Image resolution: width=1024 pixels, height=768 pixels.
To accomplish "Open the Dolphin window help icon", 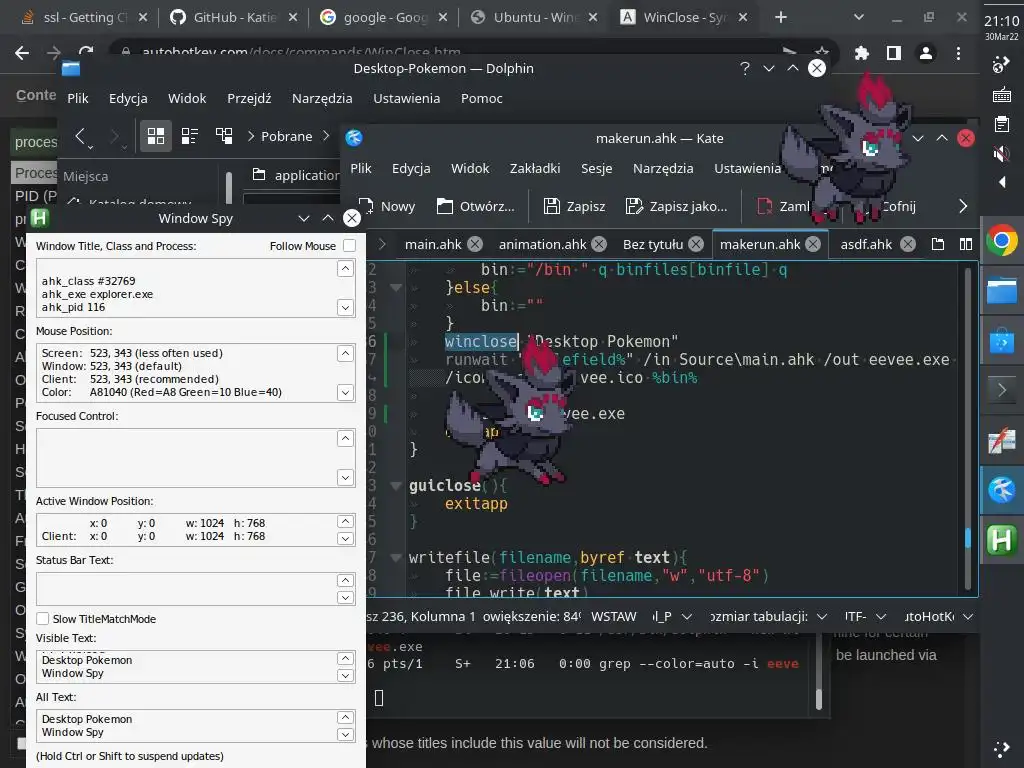I will tap(744, 68).
